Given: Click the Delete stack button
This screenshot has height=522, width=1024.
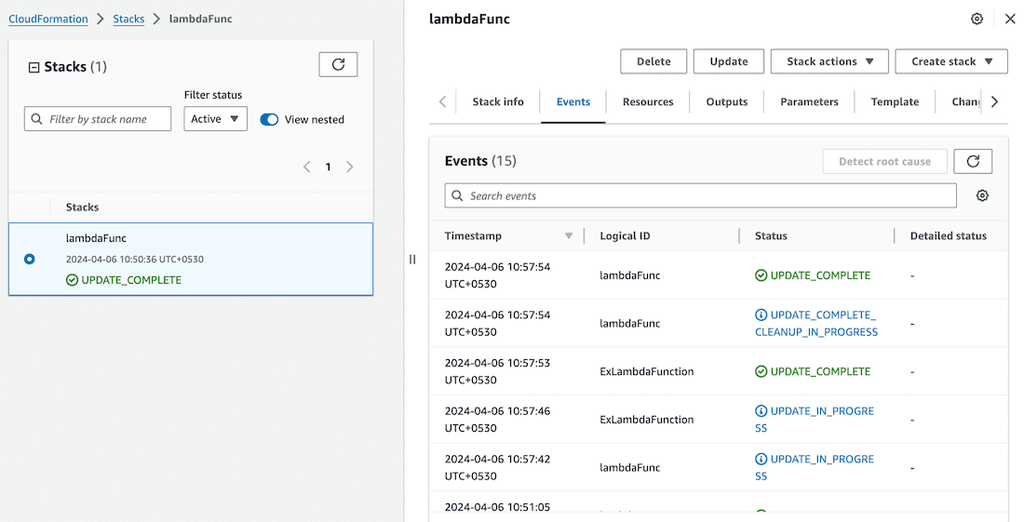Looking at the screenshot, I should (653, 61).
